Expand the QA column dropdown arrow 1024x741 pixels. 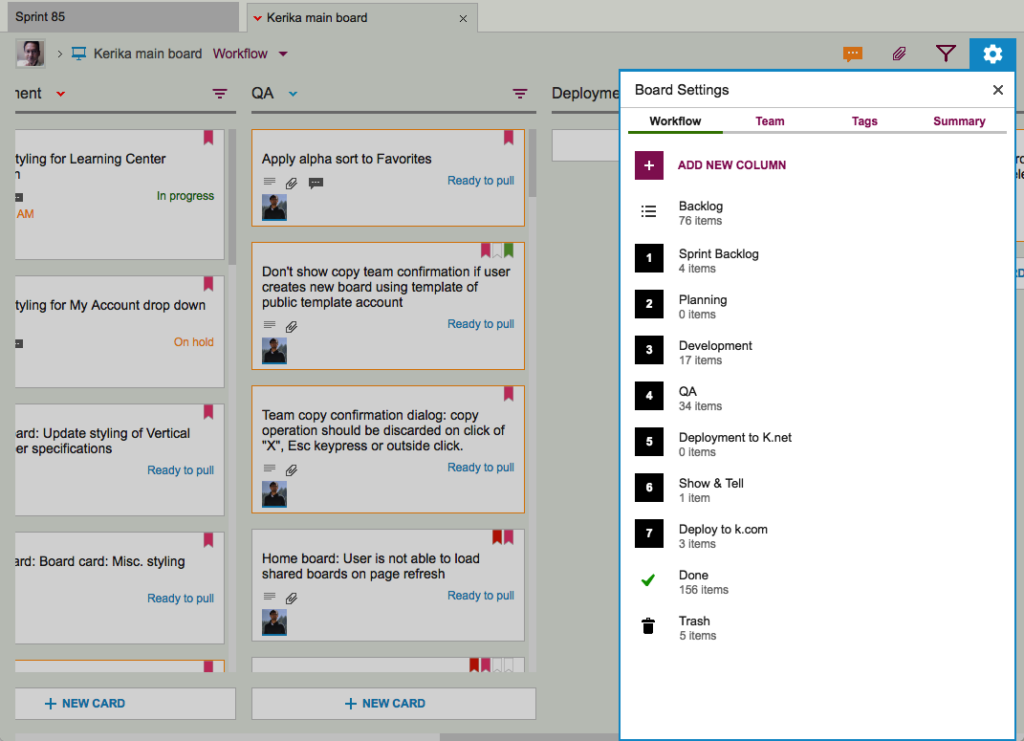293,94
